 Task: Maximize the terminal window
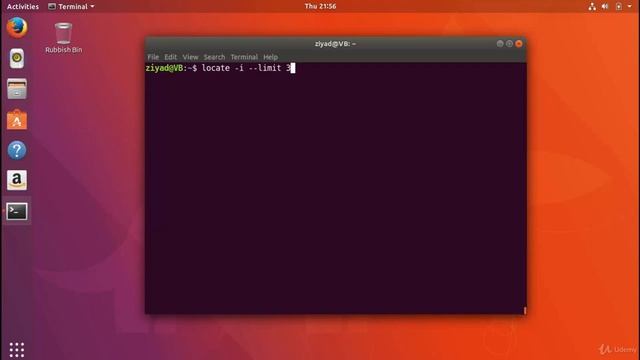click(509, 44)
